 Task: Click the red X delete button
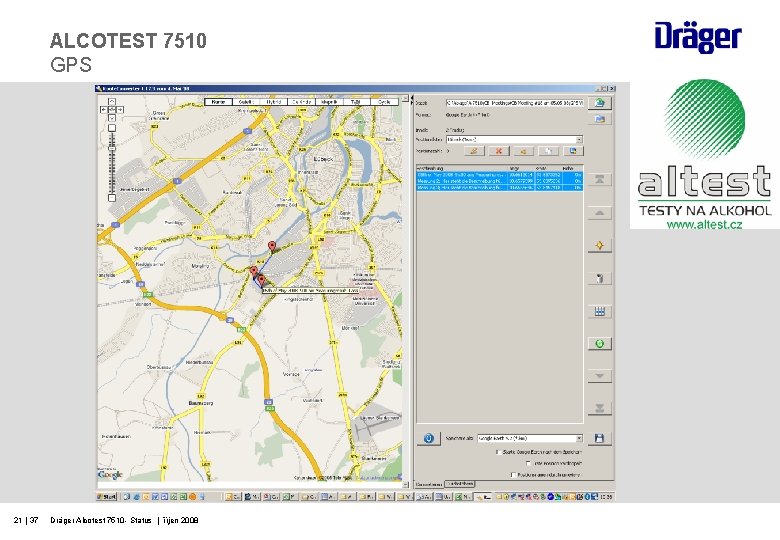(x=499, y=151)
